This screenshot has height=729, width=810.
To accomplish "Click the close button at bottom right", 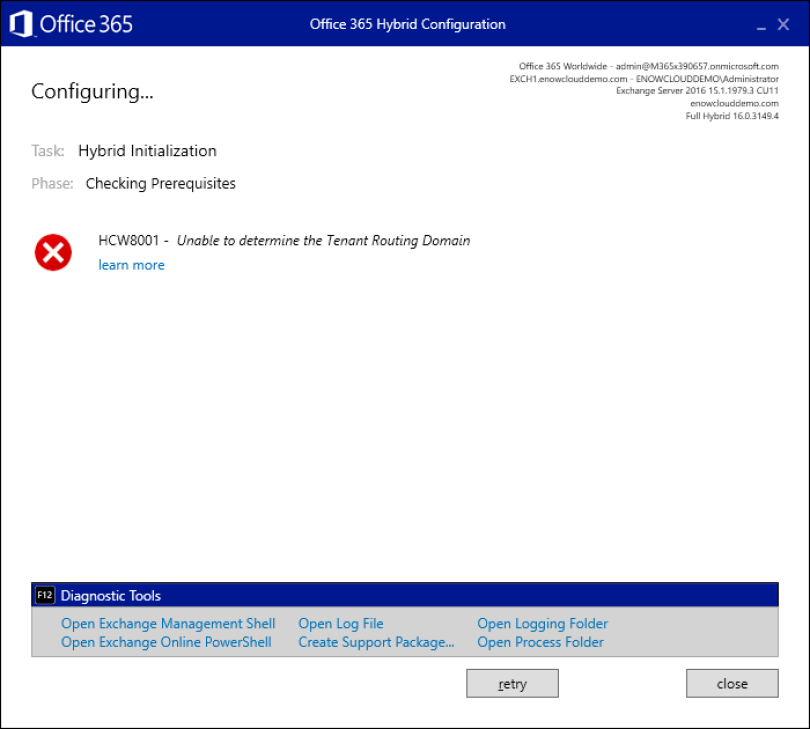I will (732, 684).
